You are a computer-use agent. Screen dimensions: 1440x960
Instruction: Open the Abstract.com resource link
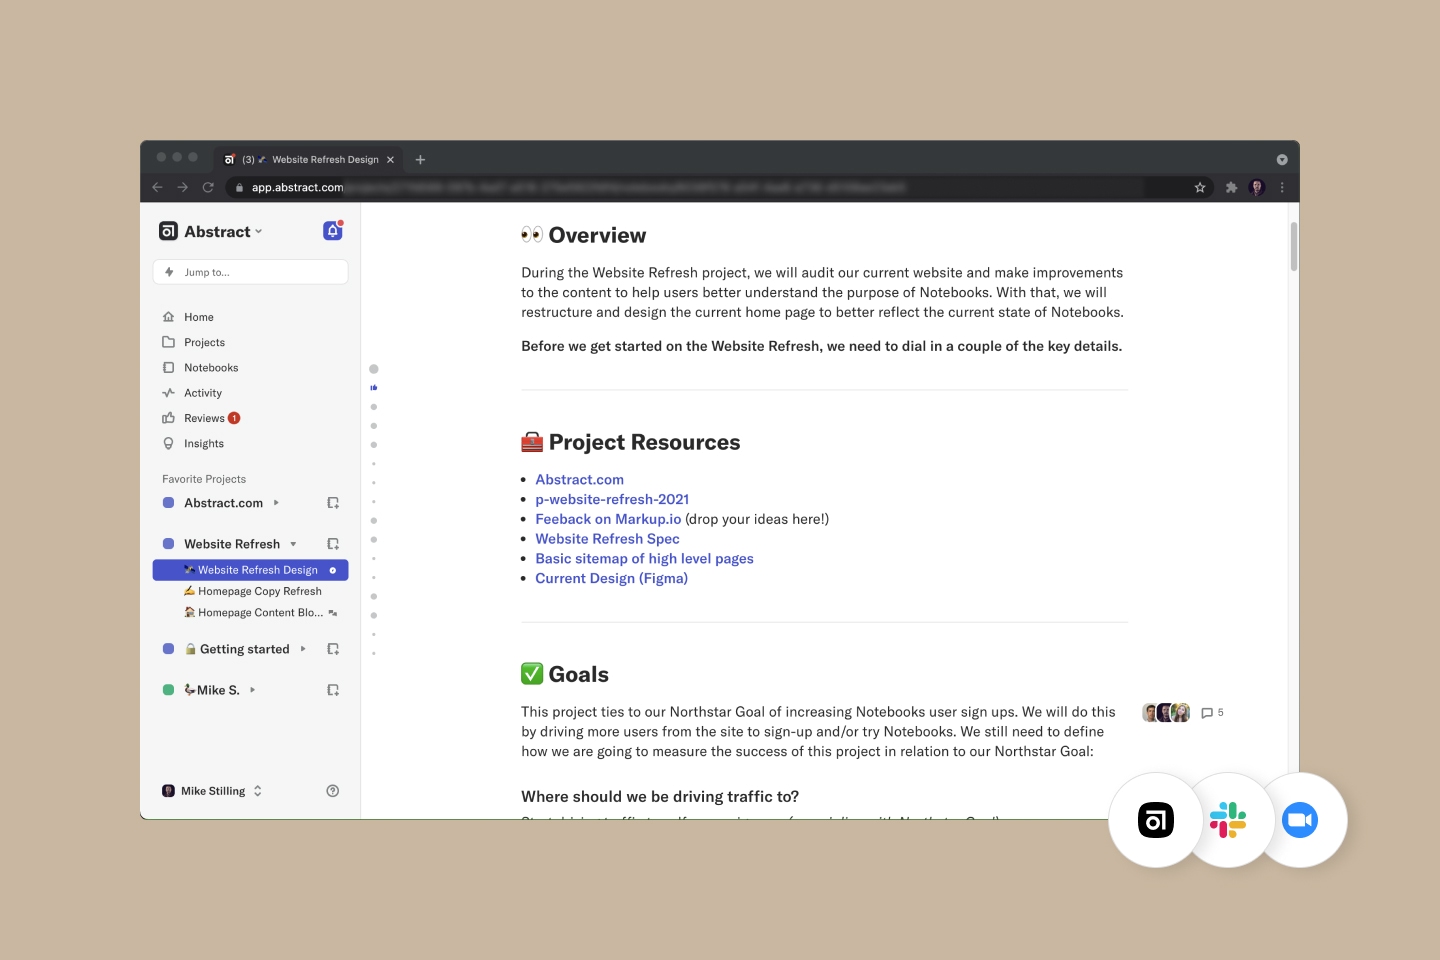click(x=579, y=480)
